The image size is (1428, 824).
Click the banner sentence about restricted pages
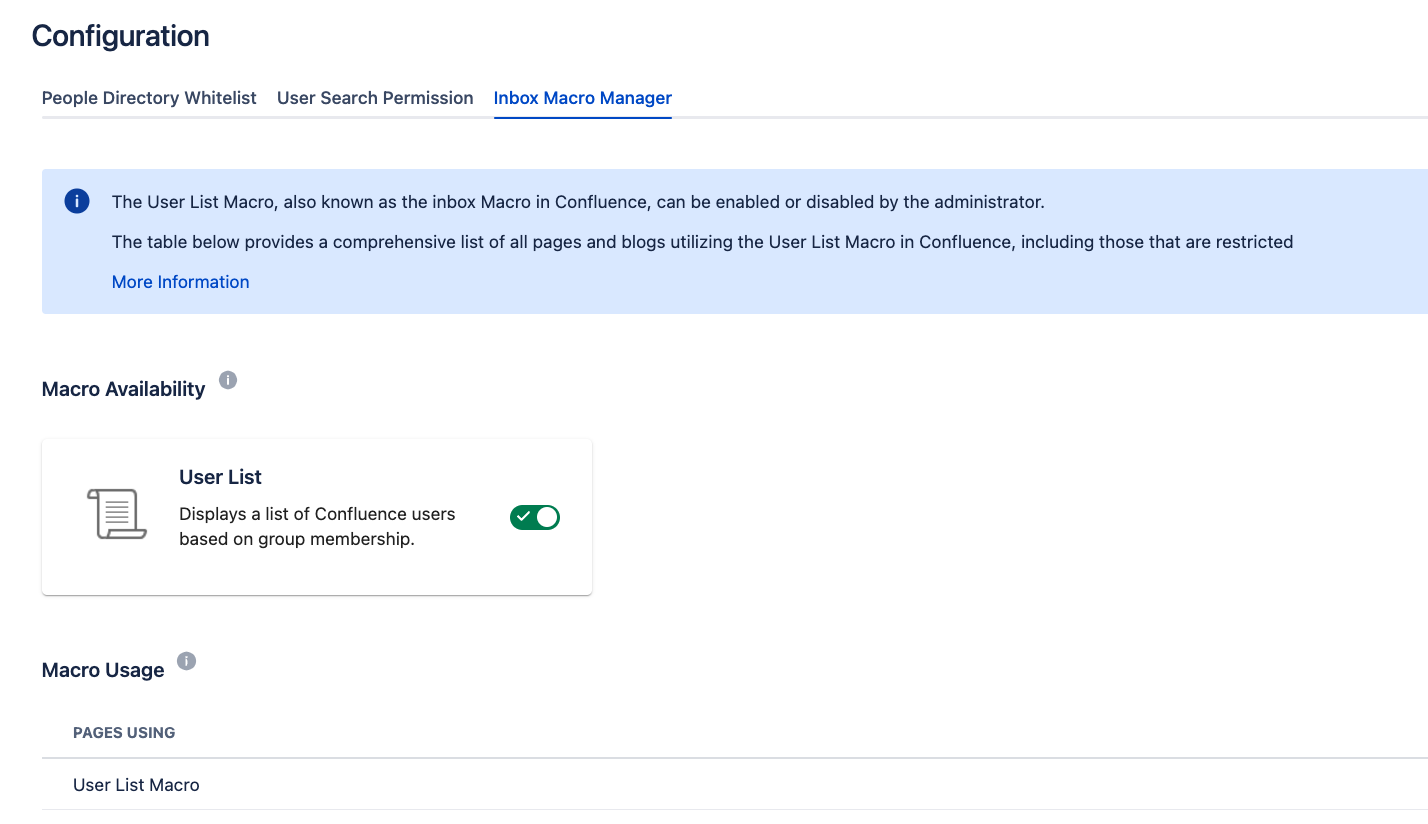coord(702,242)
